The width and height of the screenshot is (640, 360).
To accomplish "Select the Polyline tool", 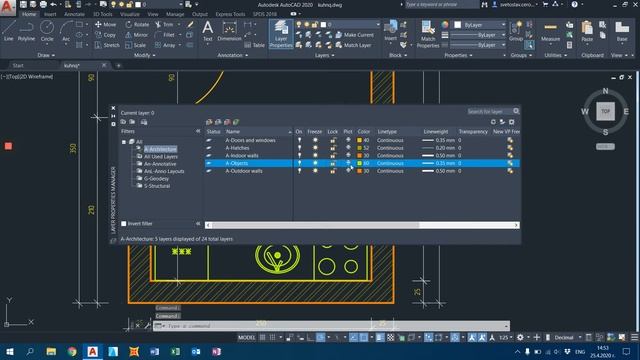I will pos(26,31).
